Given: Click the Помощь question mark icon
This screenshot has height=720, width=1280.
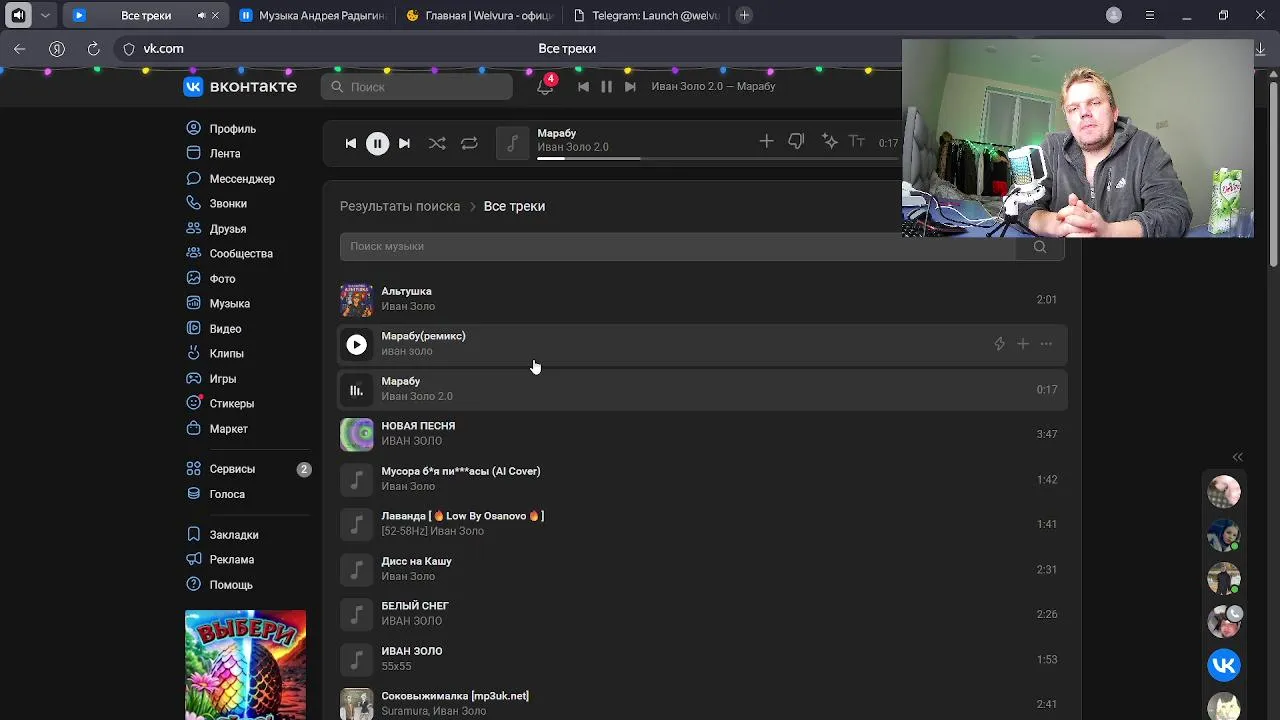Looking at the screenshot, I should 194,584.
